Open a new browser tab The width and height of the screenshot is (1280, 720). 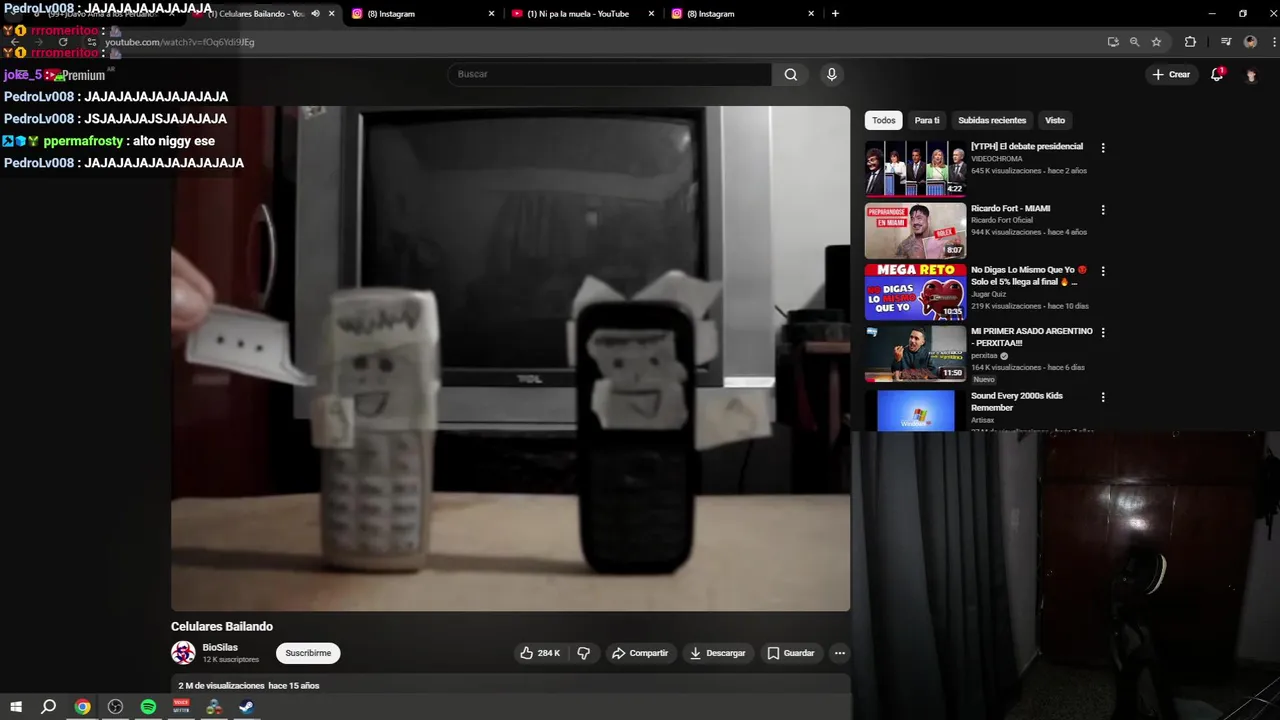(835, 14)
